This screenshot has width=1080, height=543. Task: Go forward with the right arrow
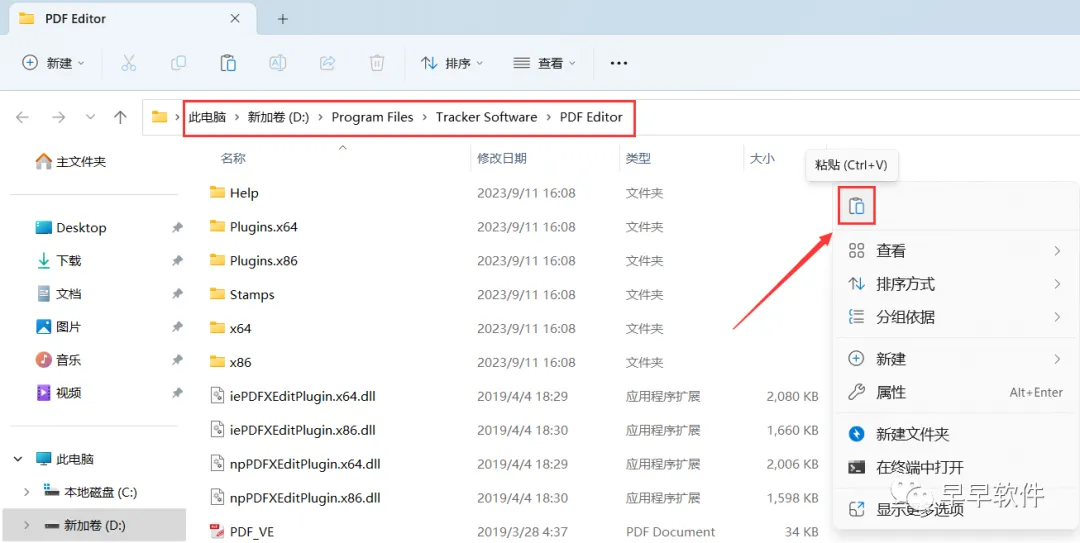(59, 117)
